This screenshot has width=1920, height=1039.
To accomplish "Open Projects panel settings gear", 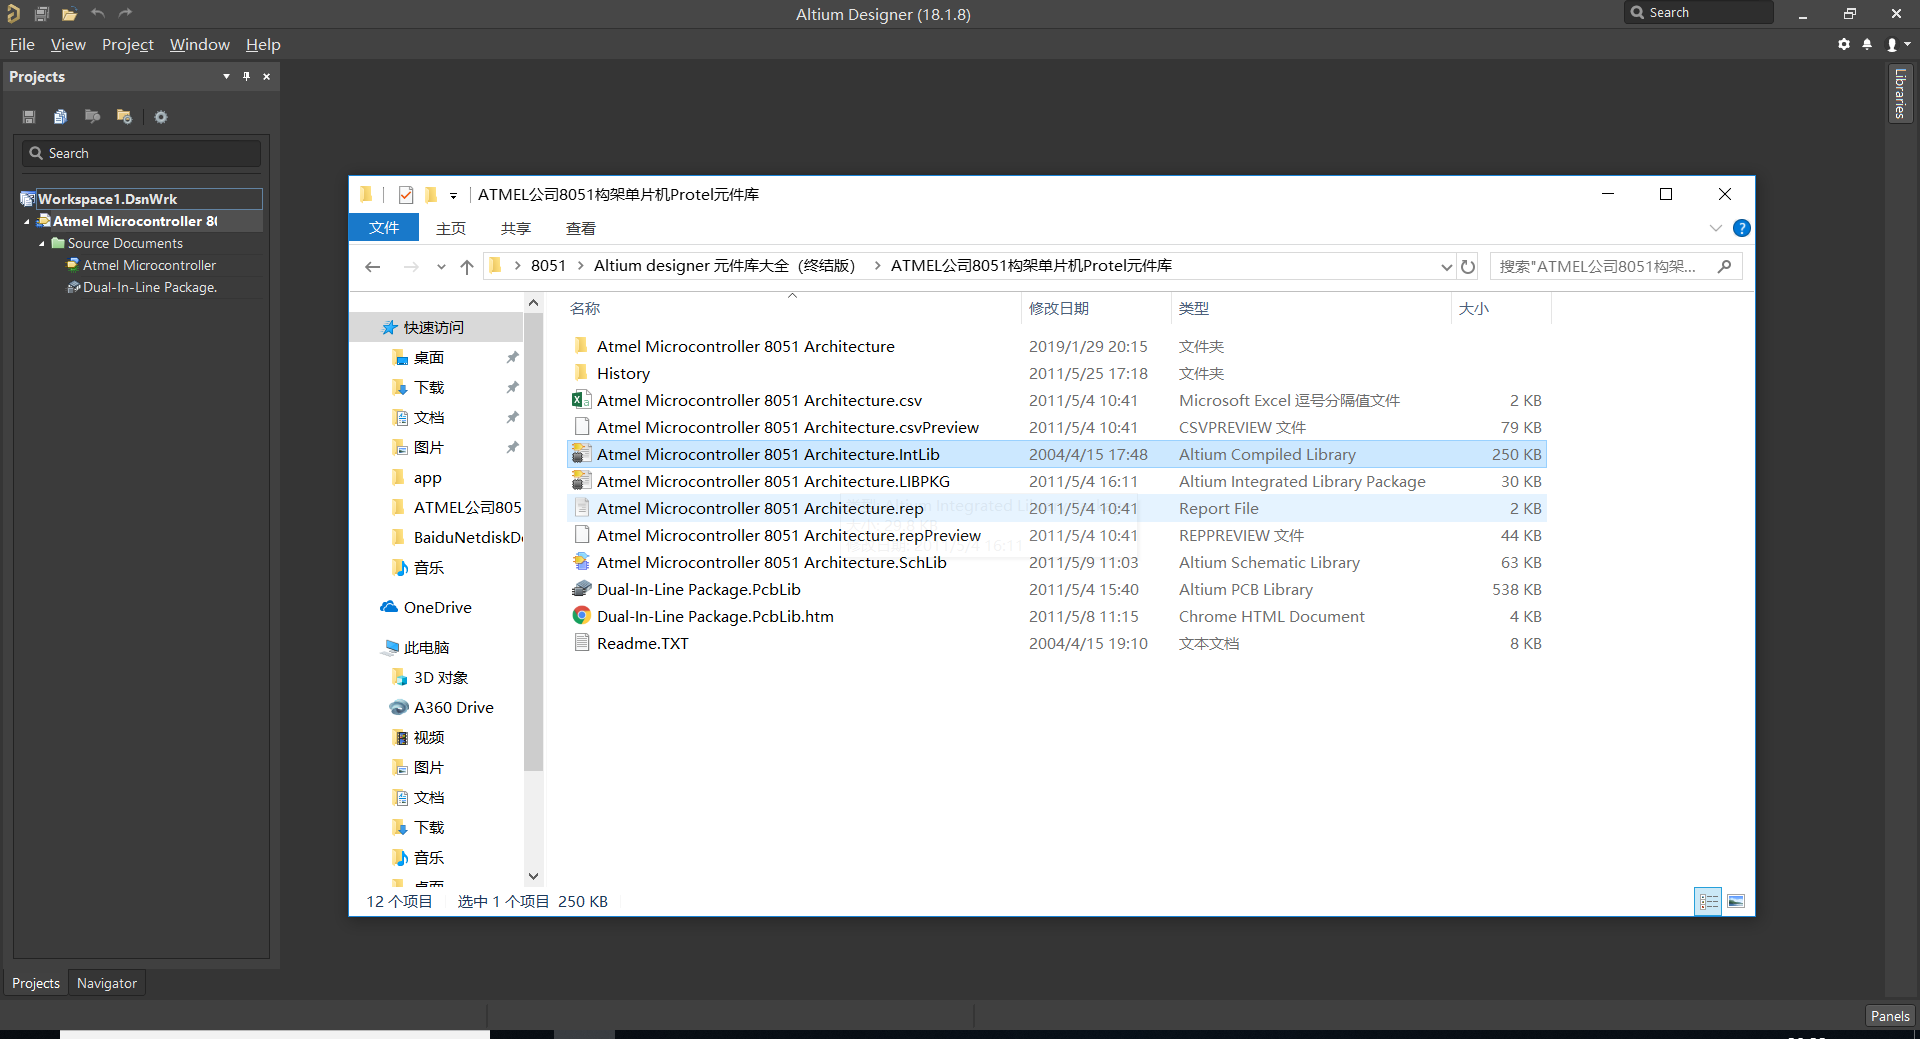I will tap(161, 117).
